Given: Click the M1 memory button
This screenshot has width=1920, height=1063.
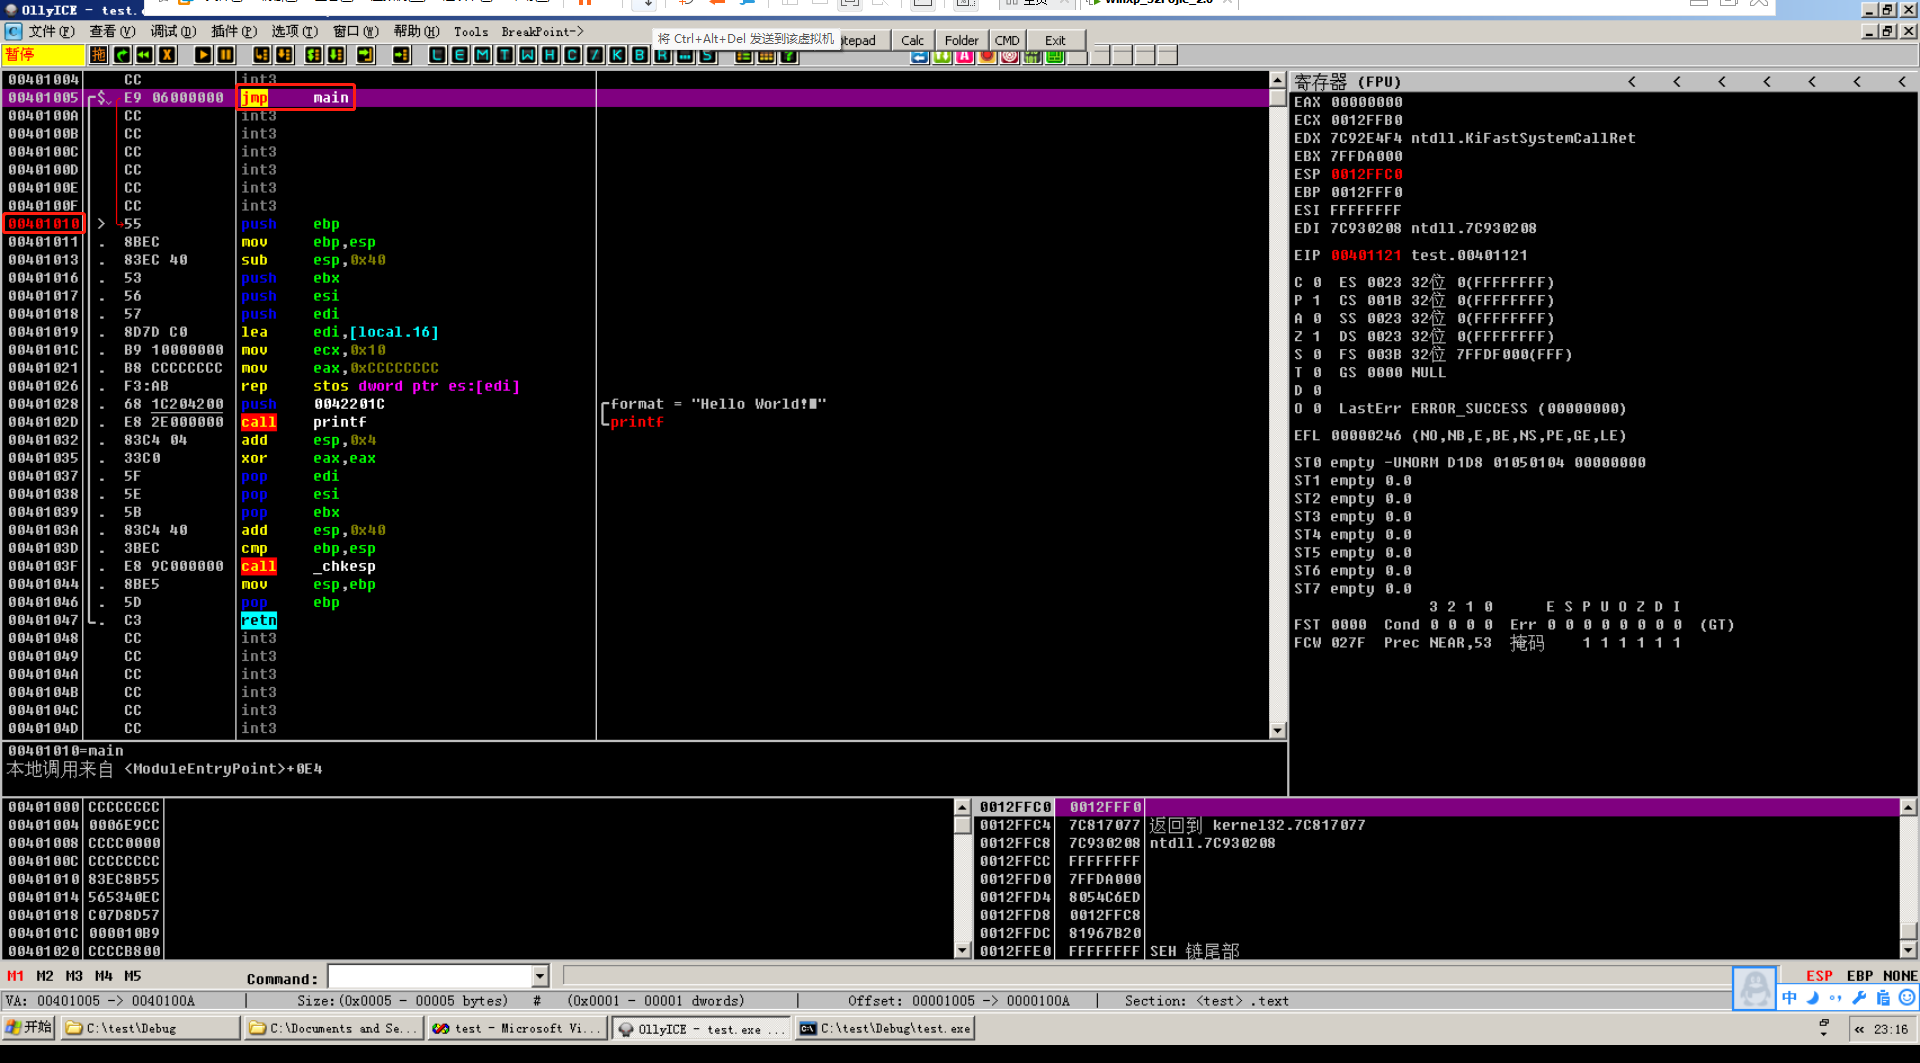Looking at the screenshot, I should pyautogui.click(x=16, y=976).
